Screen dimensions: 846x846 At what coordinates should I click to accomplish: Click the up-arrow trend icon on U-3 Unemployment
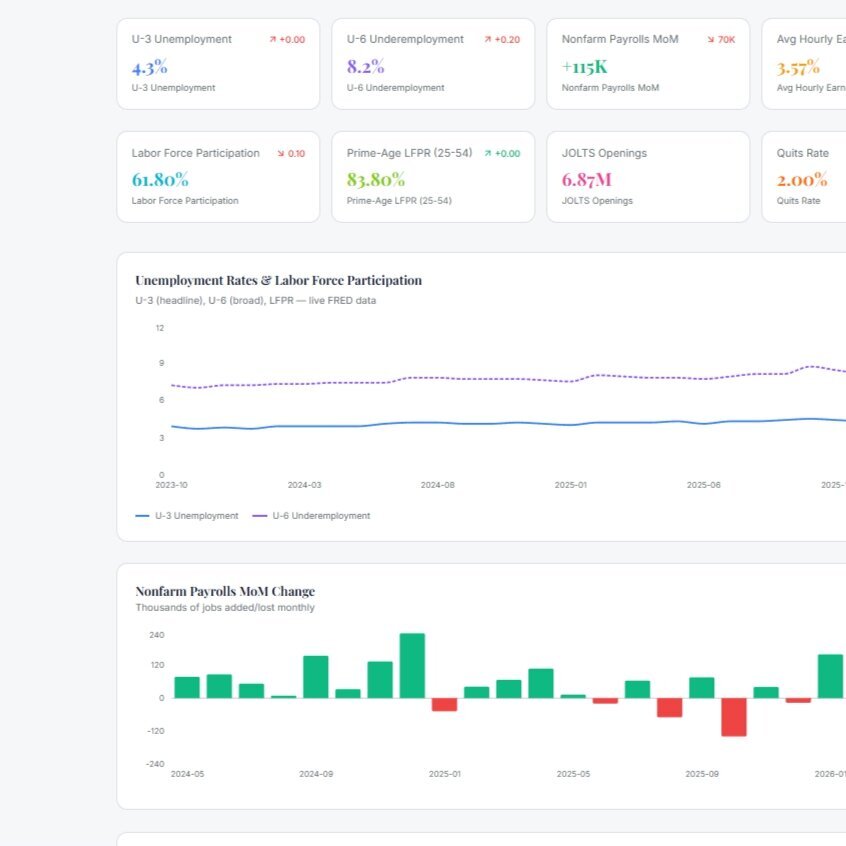(272, 39)
